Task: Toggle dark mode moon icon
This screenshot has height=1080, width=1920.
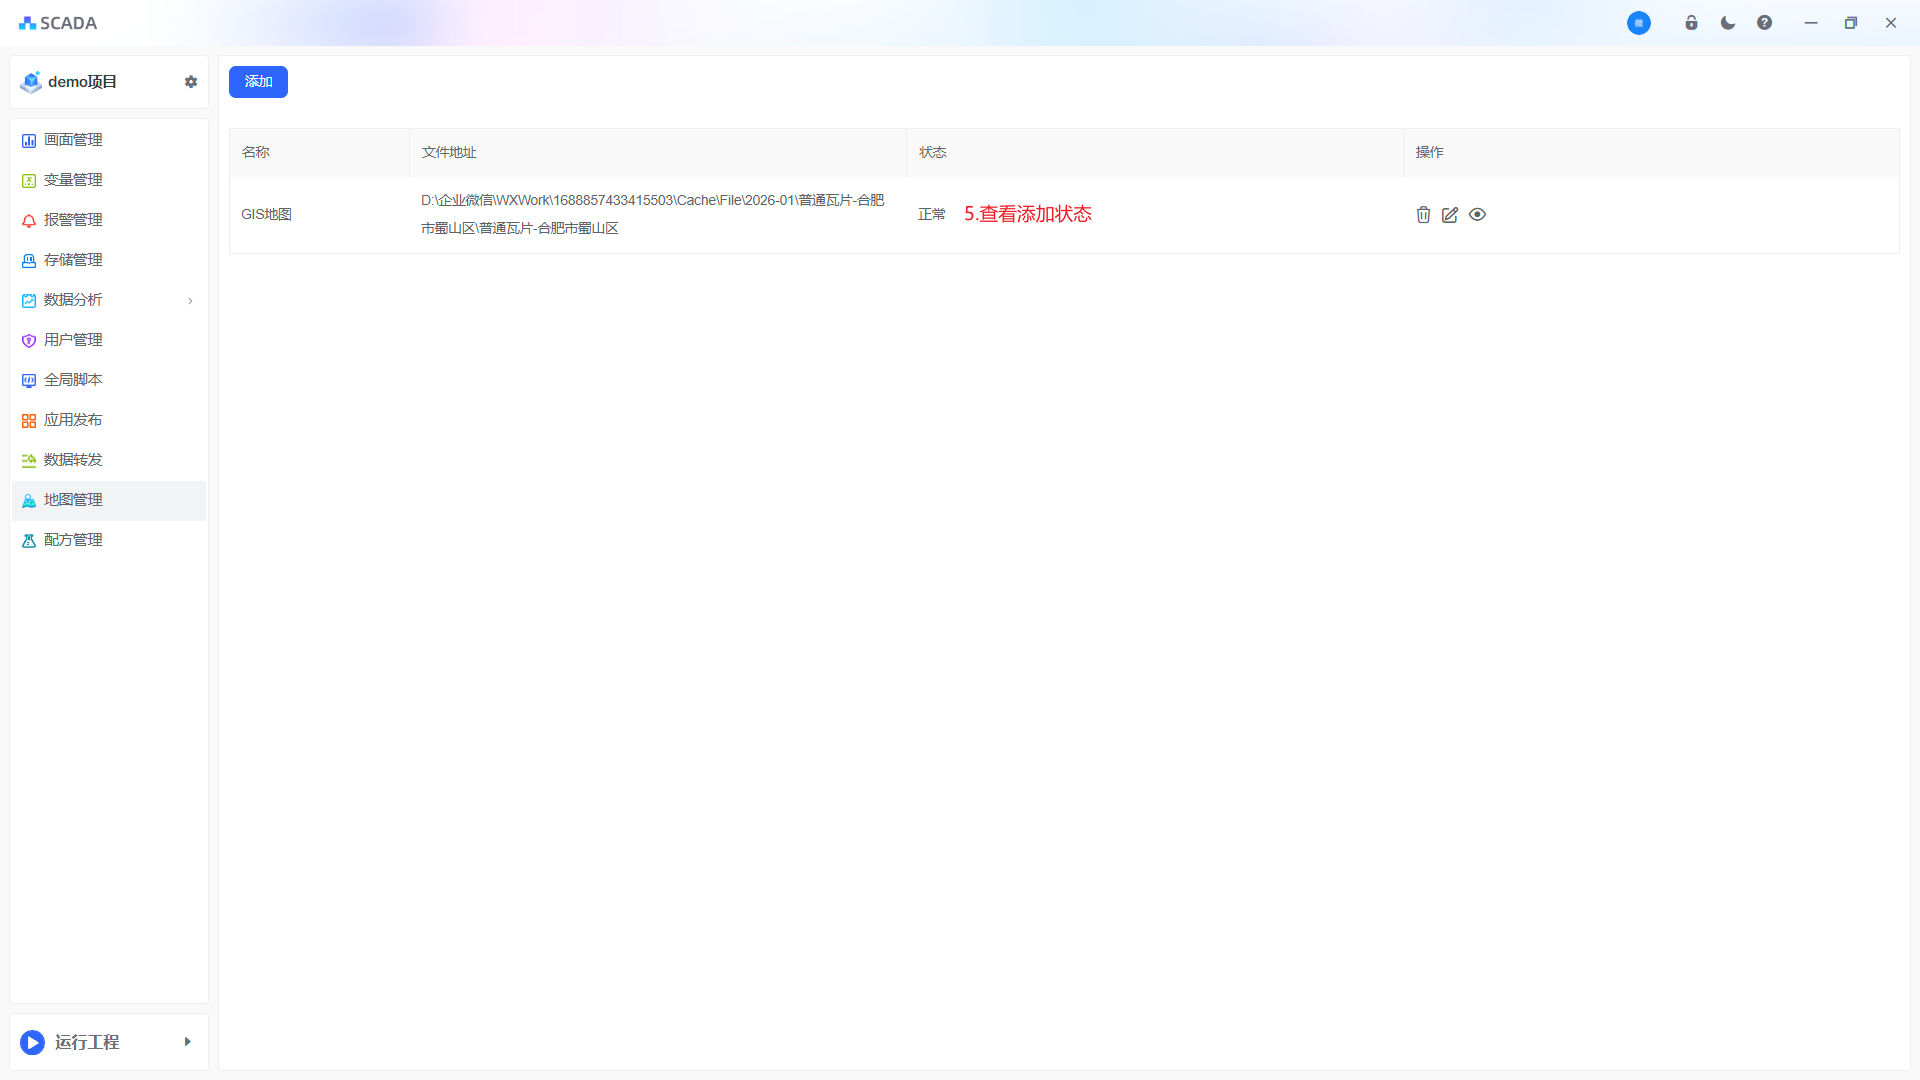Action: pos(1728,23)
